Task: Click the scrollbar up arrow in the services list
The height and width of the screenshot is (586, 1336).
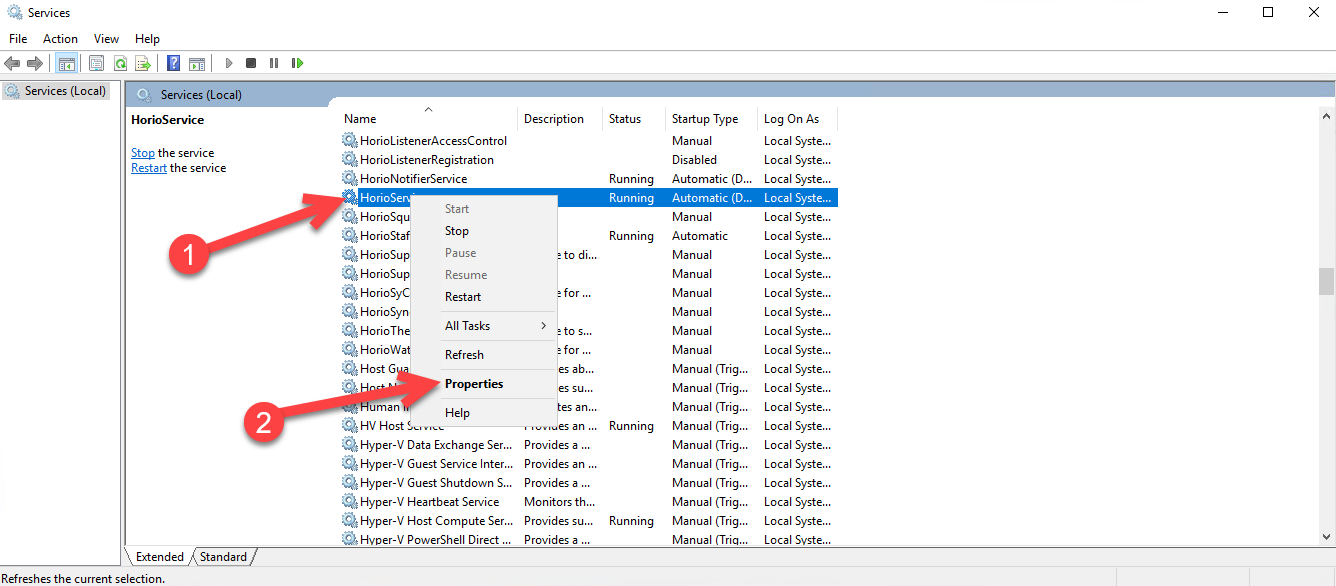Action: coord(1326,117)
